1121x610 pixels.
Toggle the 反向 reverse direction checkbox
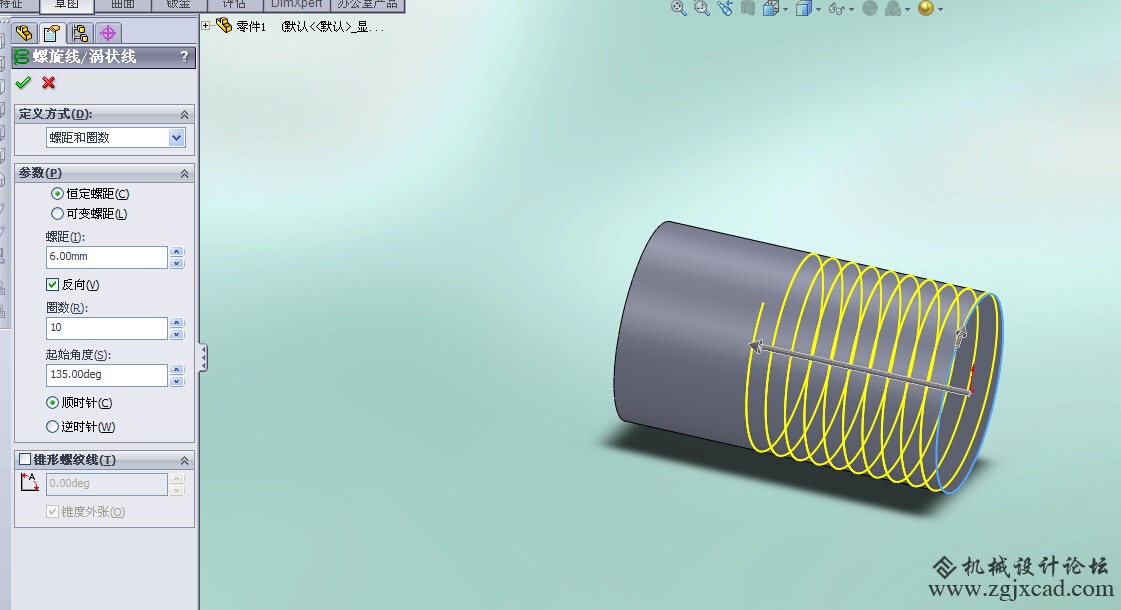[x=52, y=285]
